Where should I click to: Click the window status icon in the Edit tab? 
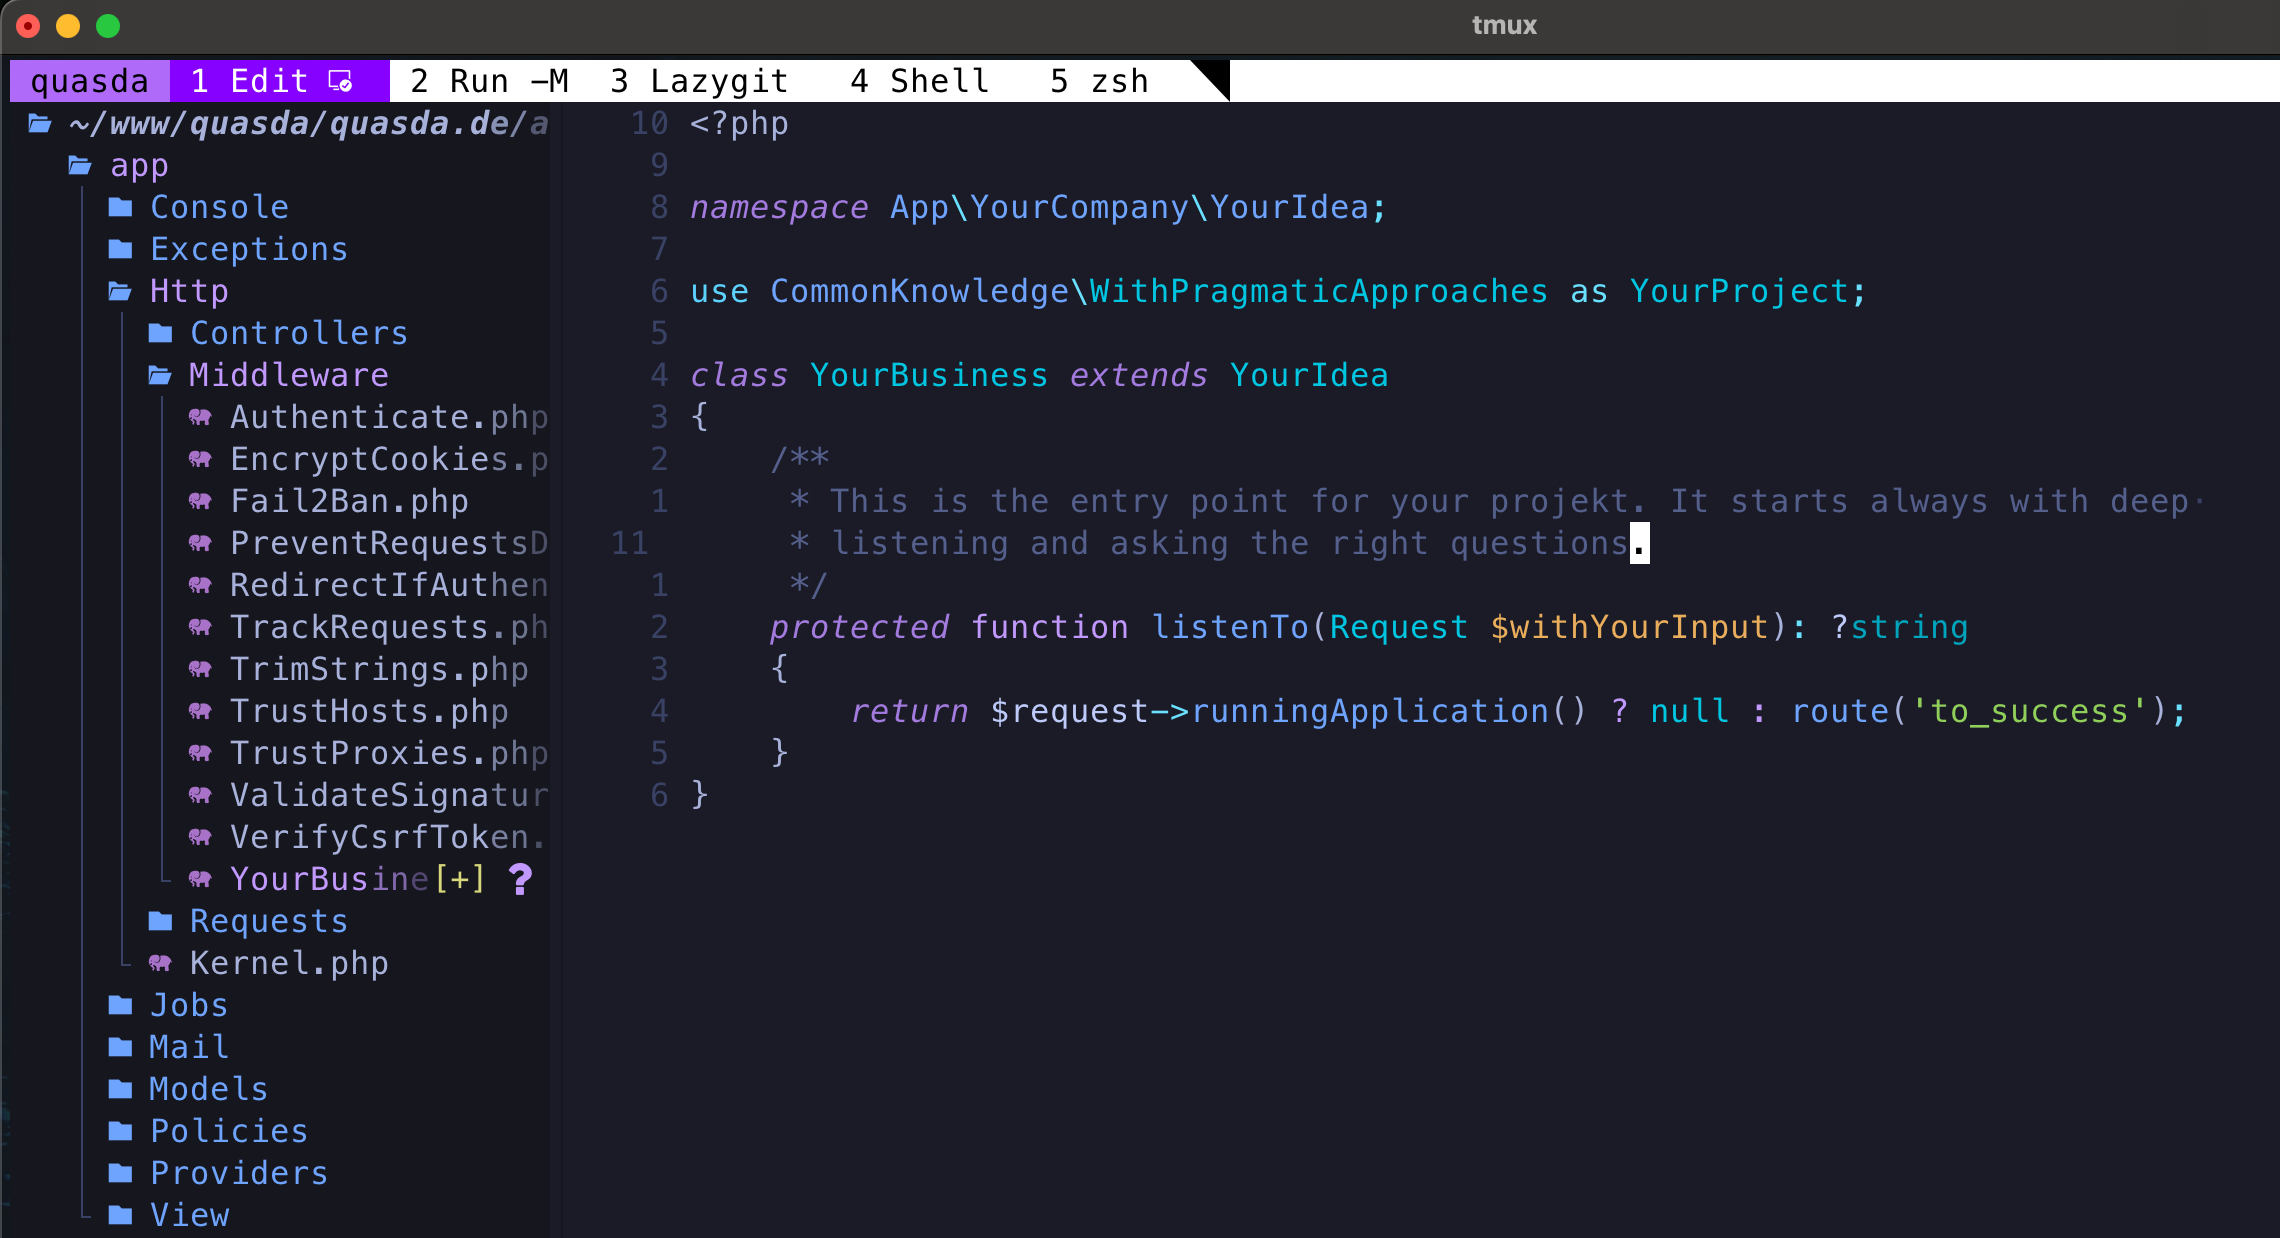[341, 81]
